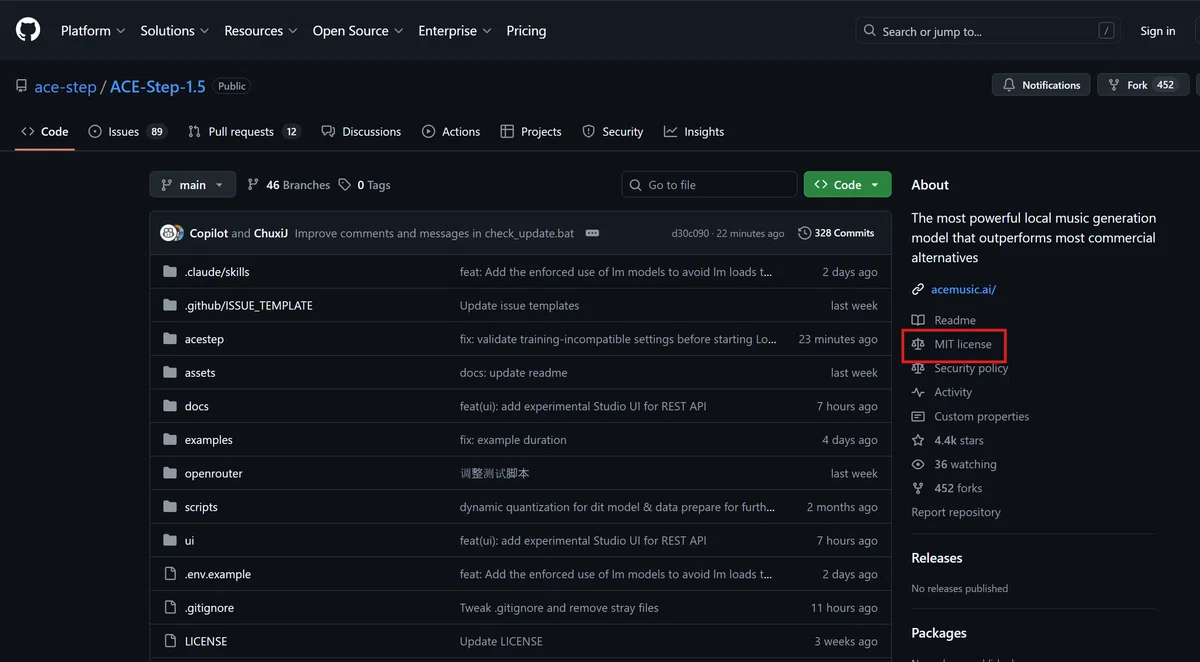Open the Resources dropdown

point(261,31)
